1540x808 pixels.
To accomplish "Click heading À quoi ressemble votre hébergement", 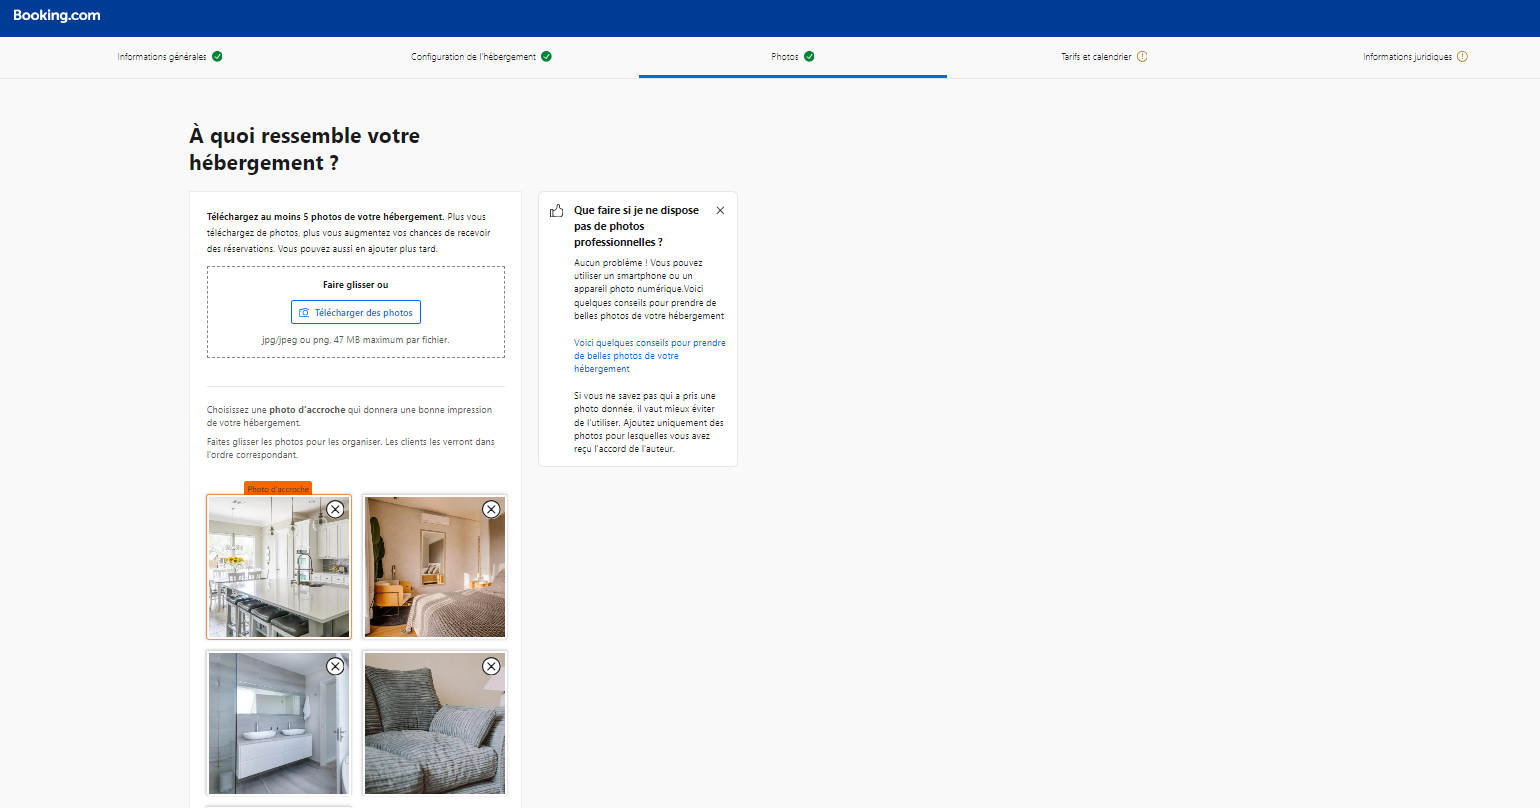I will (x=305, y=149).
